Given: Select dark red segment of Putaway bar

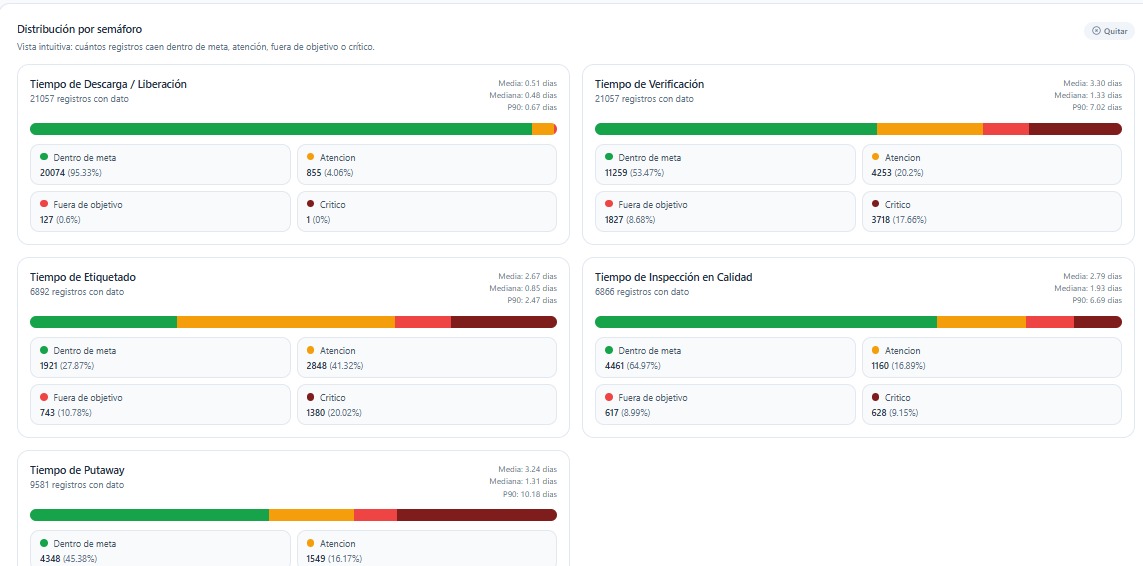Looking at the screenshot, I should pyautogui.click(x=477, y=515).
